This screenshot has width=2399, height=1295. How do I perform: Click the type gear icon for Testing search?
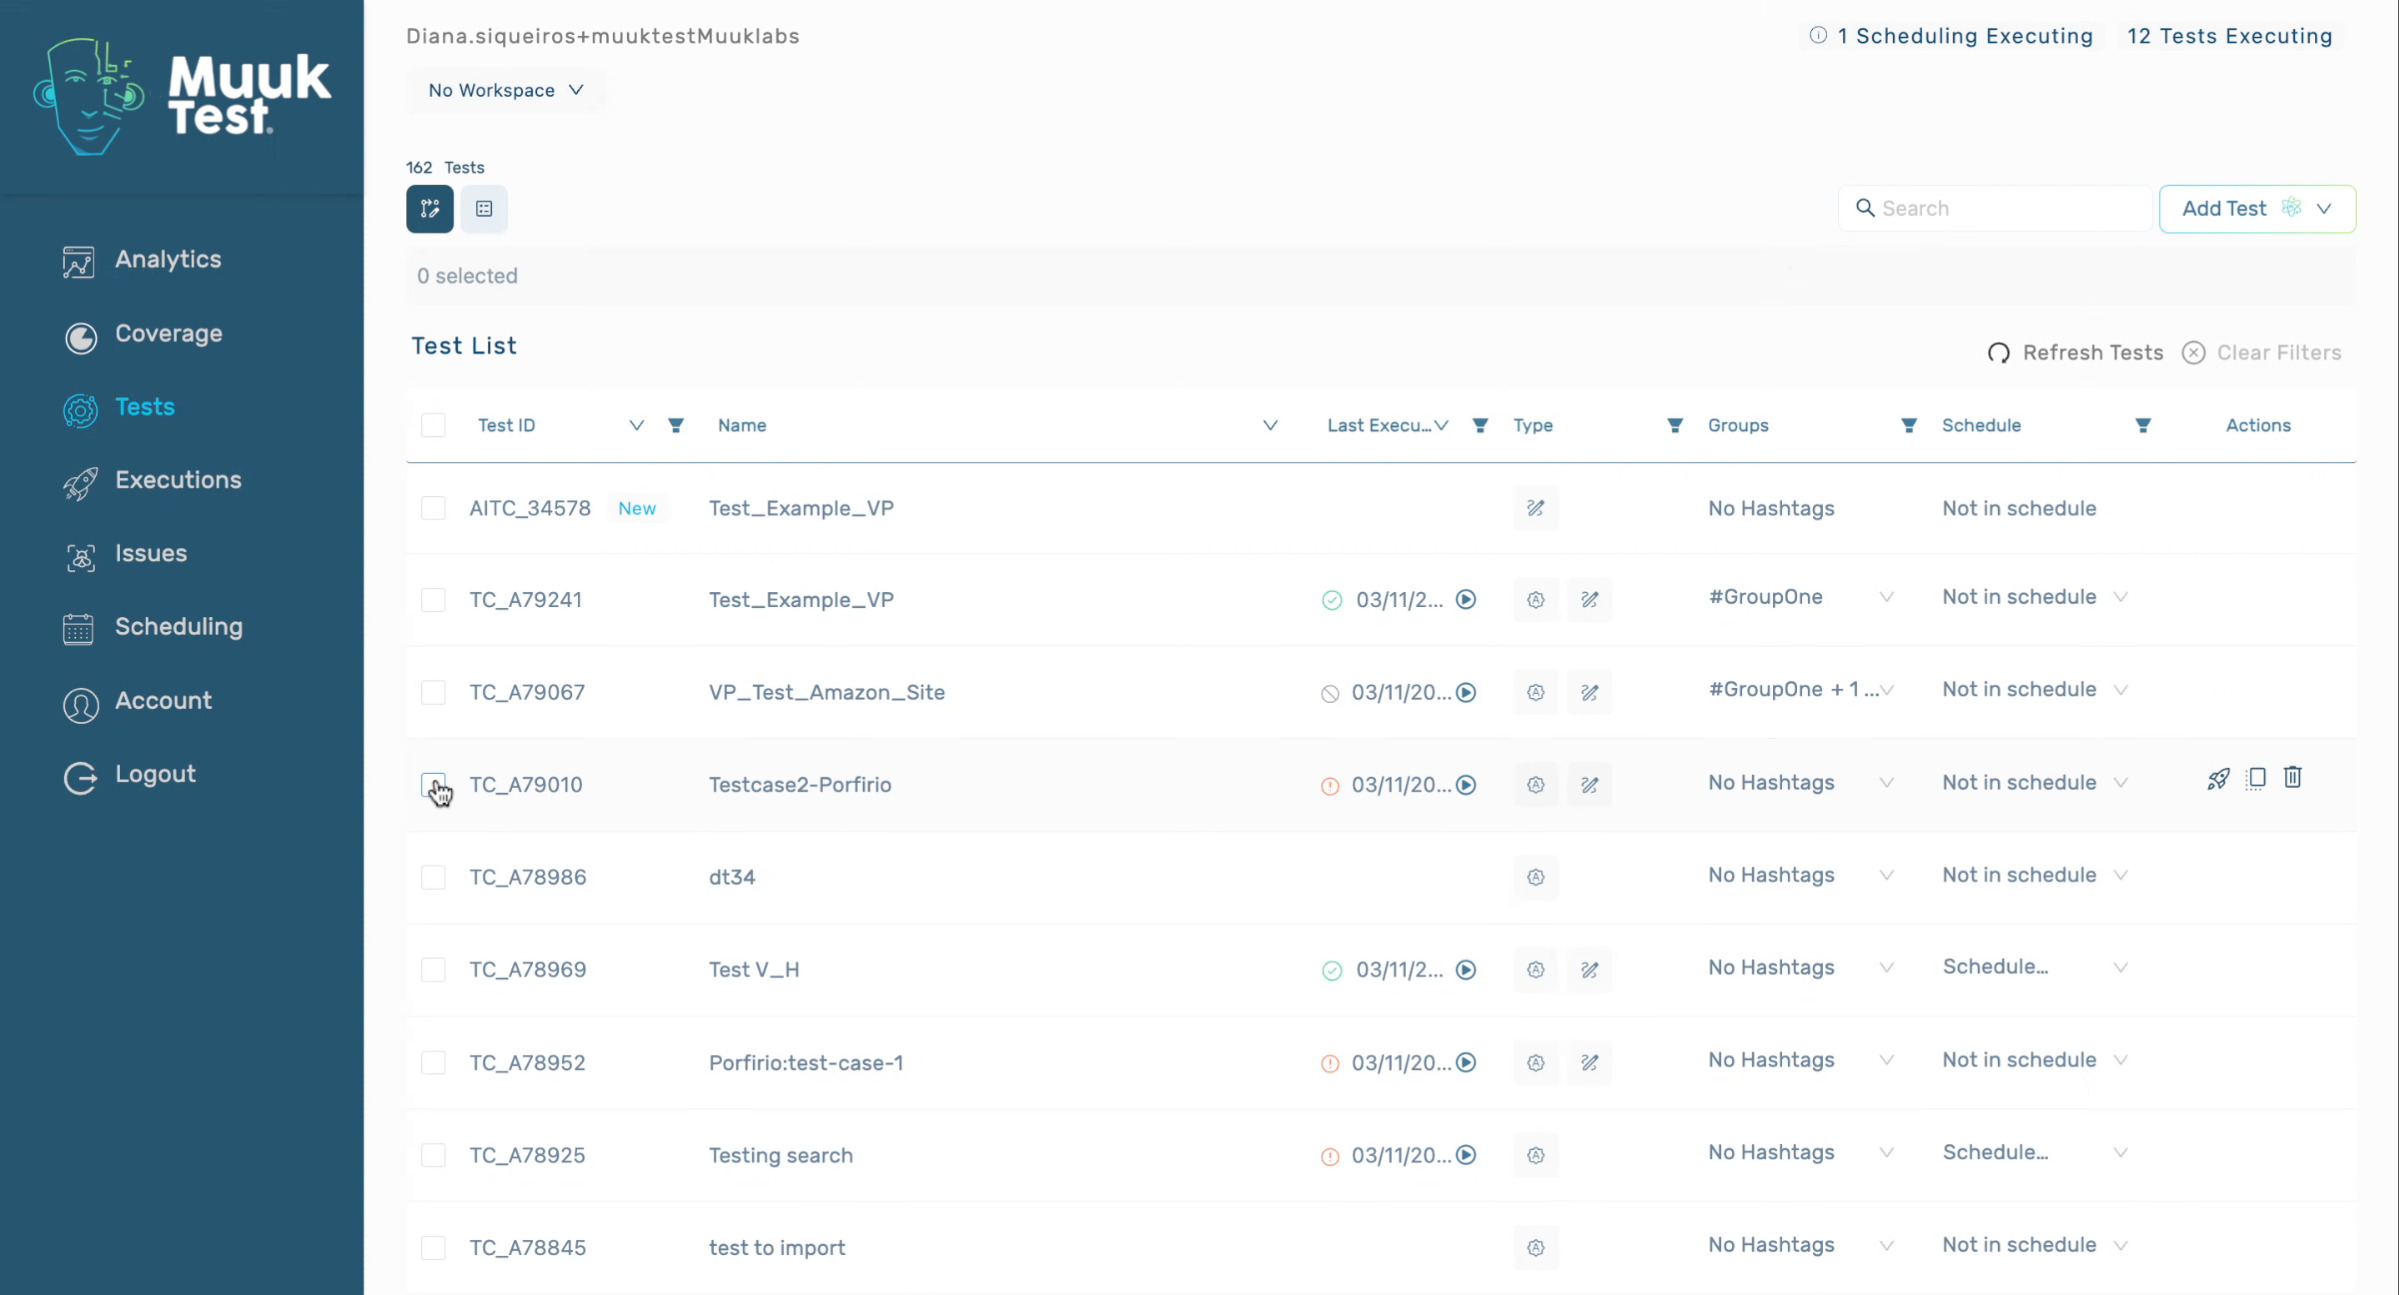[x=1536, y=1155]
